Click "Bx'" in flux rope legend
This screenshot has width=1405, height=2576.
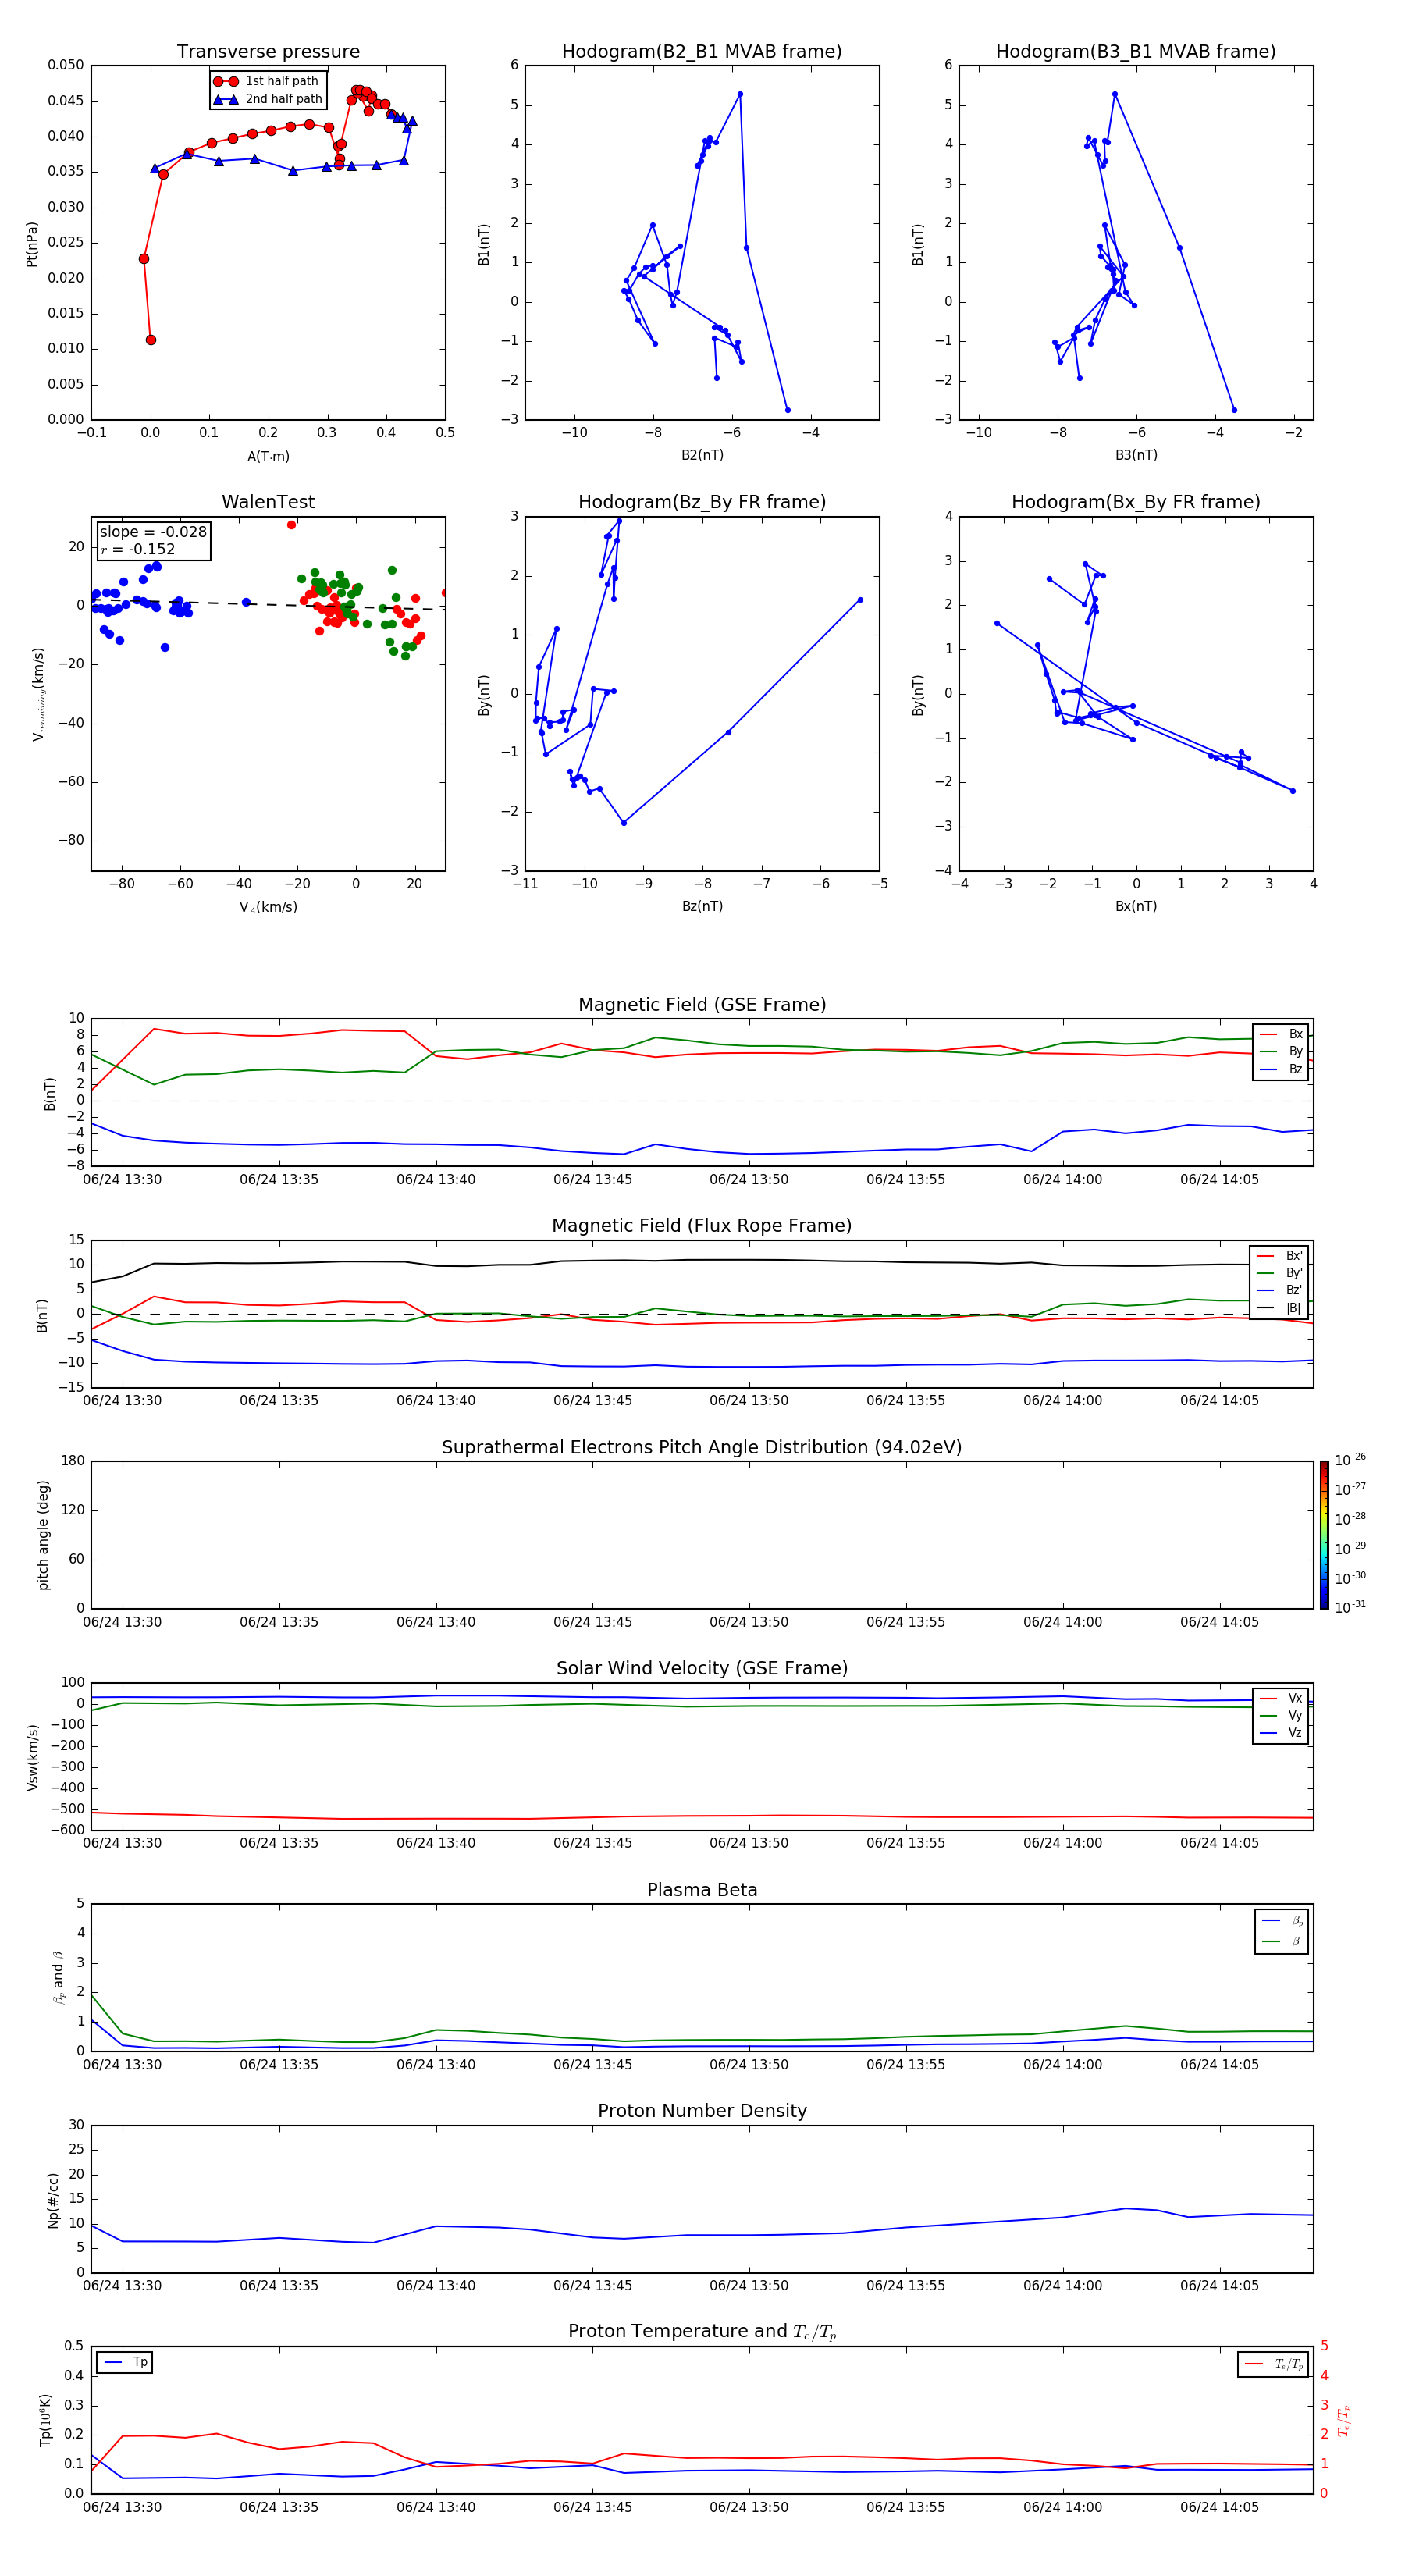1280,1256
